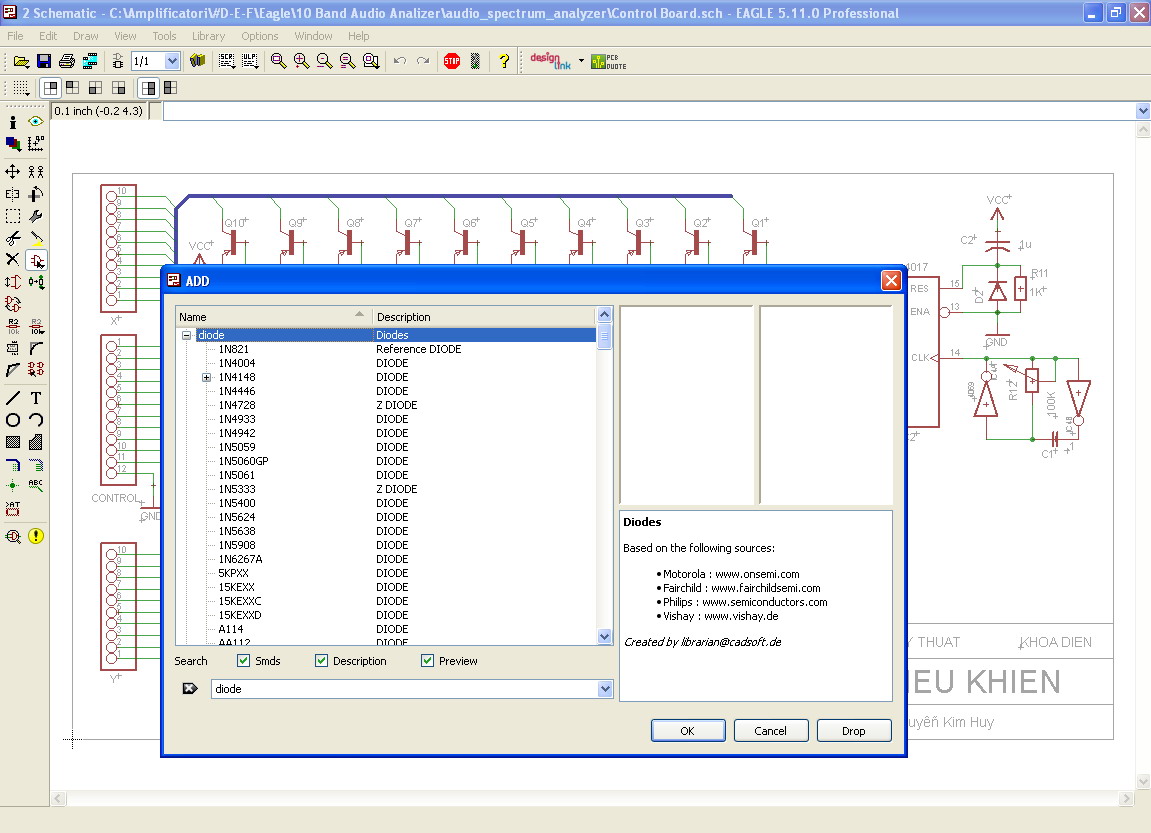Select the Text tool in left toolbar
The width and height of the screenshot is (1151, 833).
(x=36, y=398)
